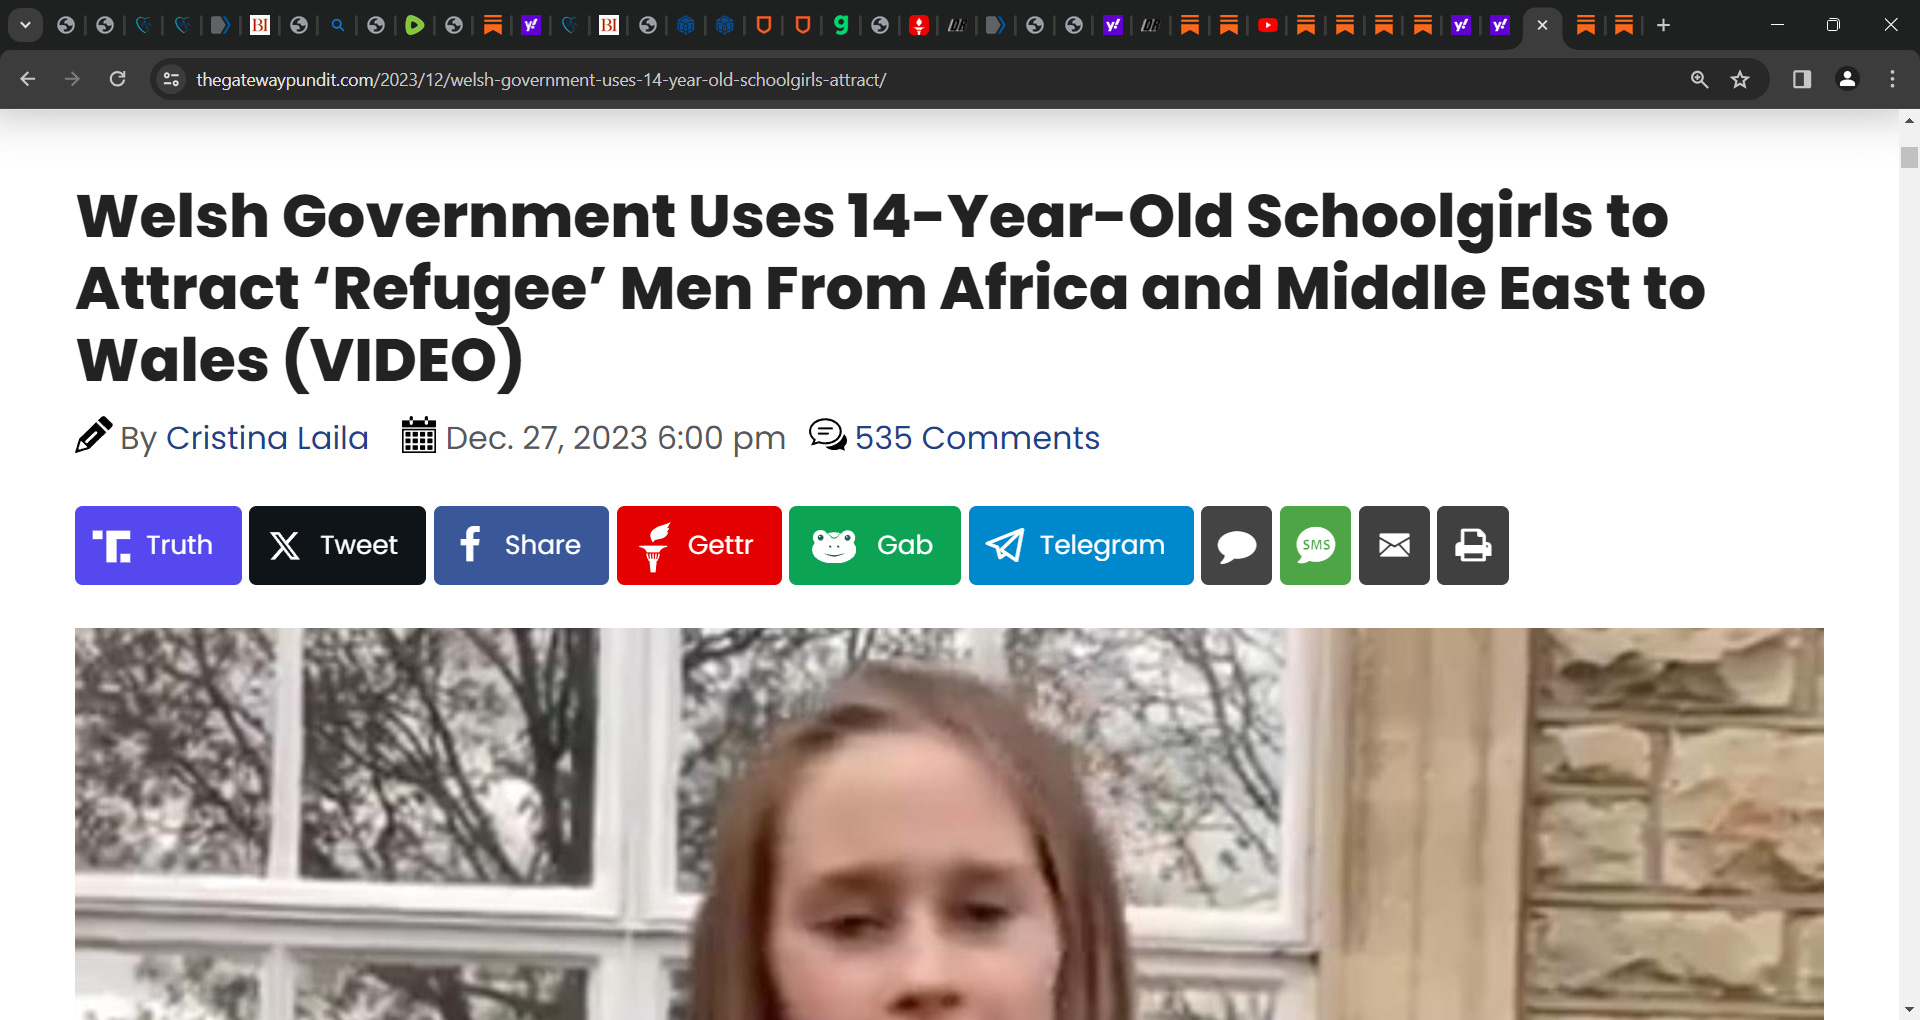Open the zoom magnifier in address bar
The width and height of the screenshot is (1920, 1020).
coord(1699,79)
